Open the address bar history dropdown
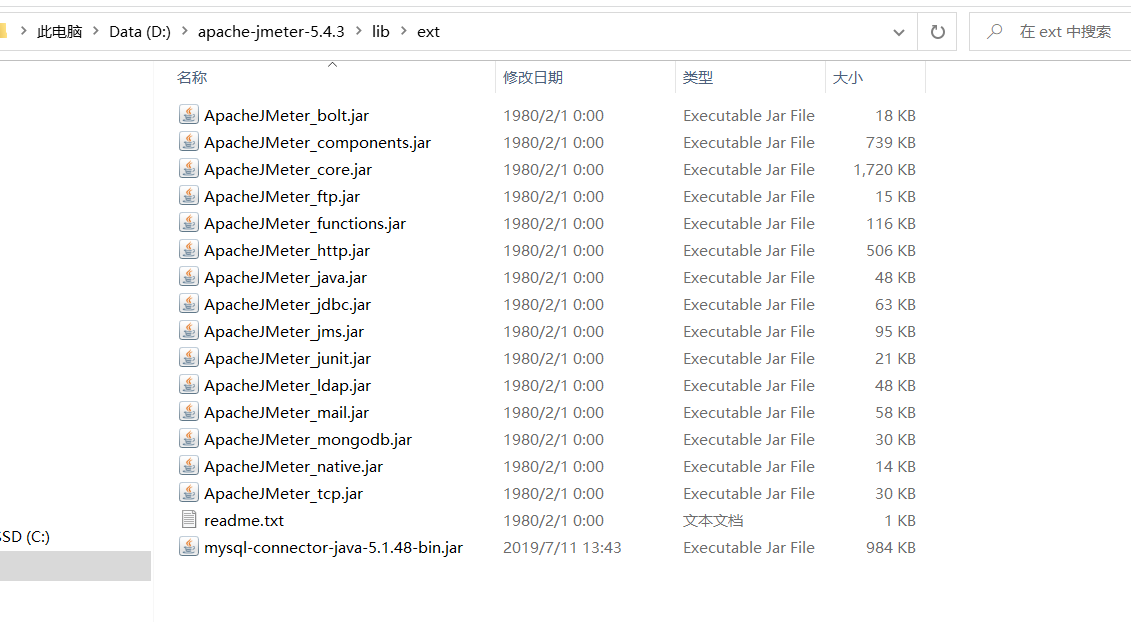Viewport: 1131px width, 622px height. tap(899, 32)
